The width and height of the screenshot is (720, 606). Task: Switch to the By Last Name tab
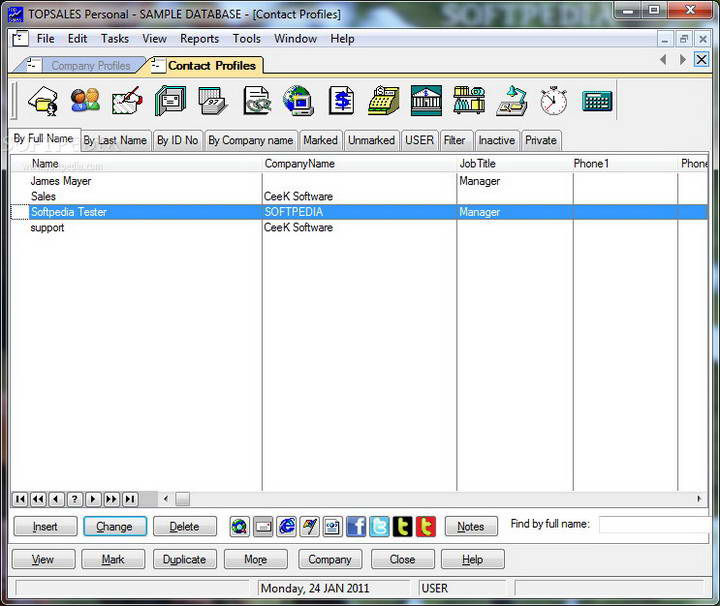pos(115,141)
